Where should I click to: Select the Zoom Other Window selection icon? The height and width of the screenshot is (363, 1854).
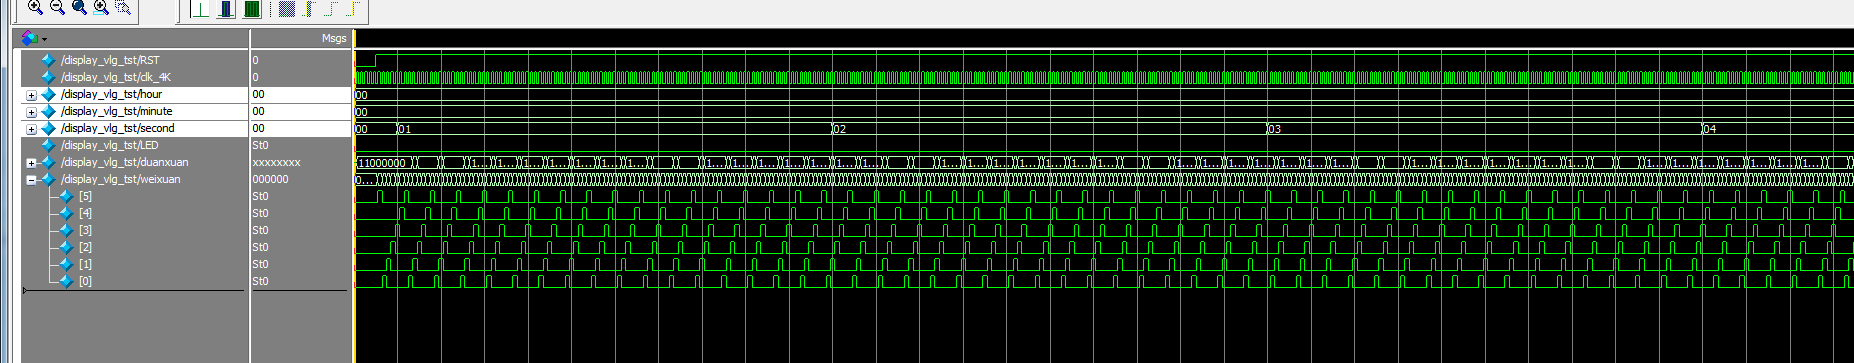click(123, 7)
